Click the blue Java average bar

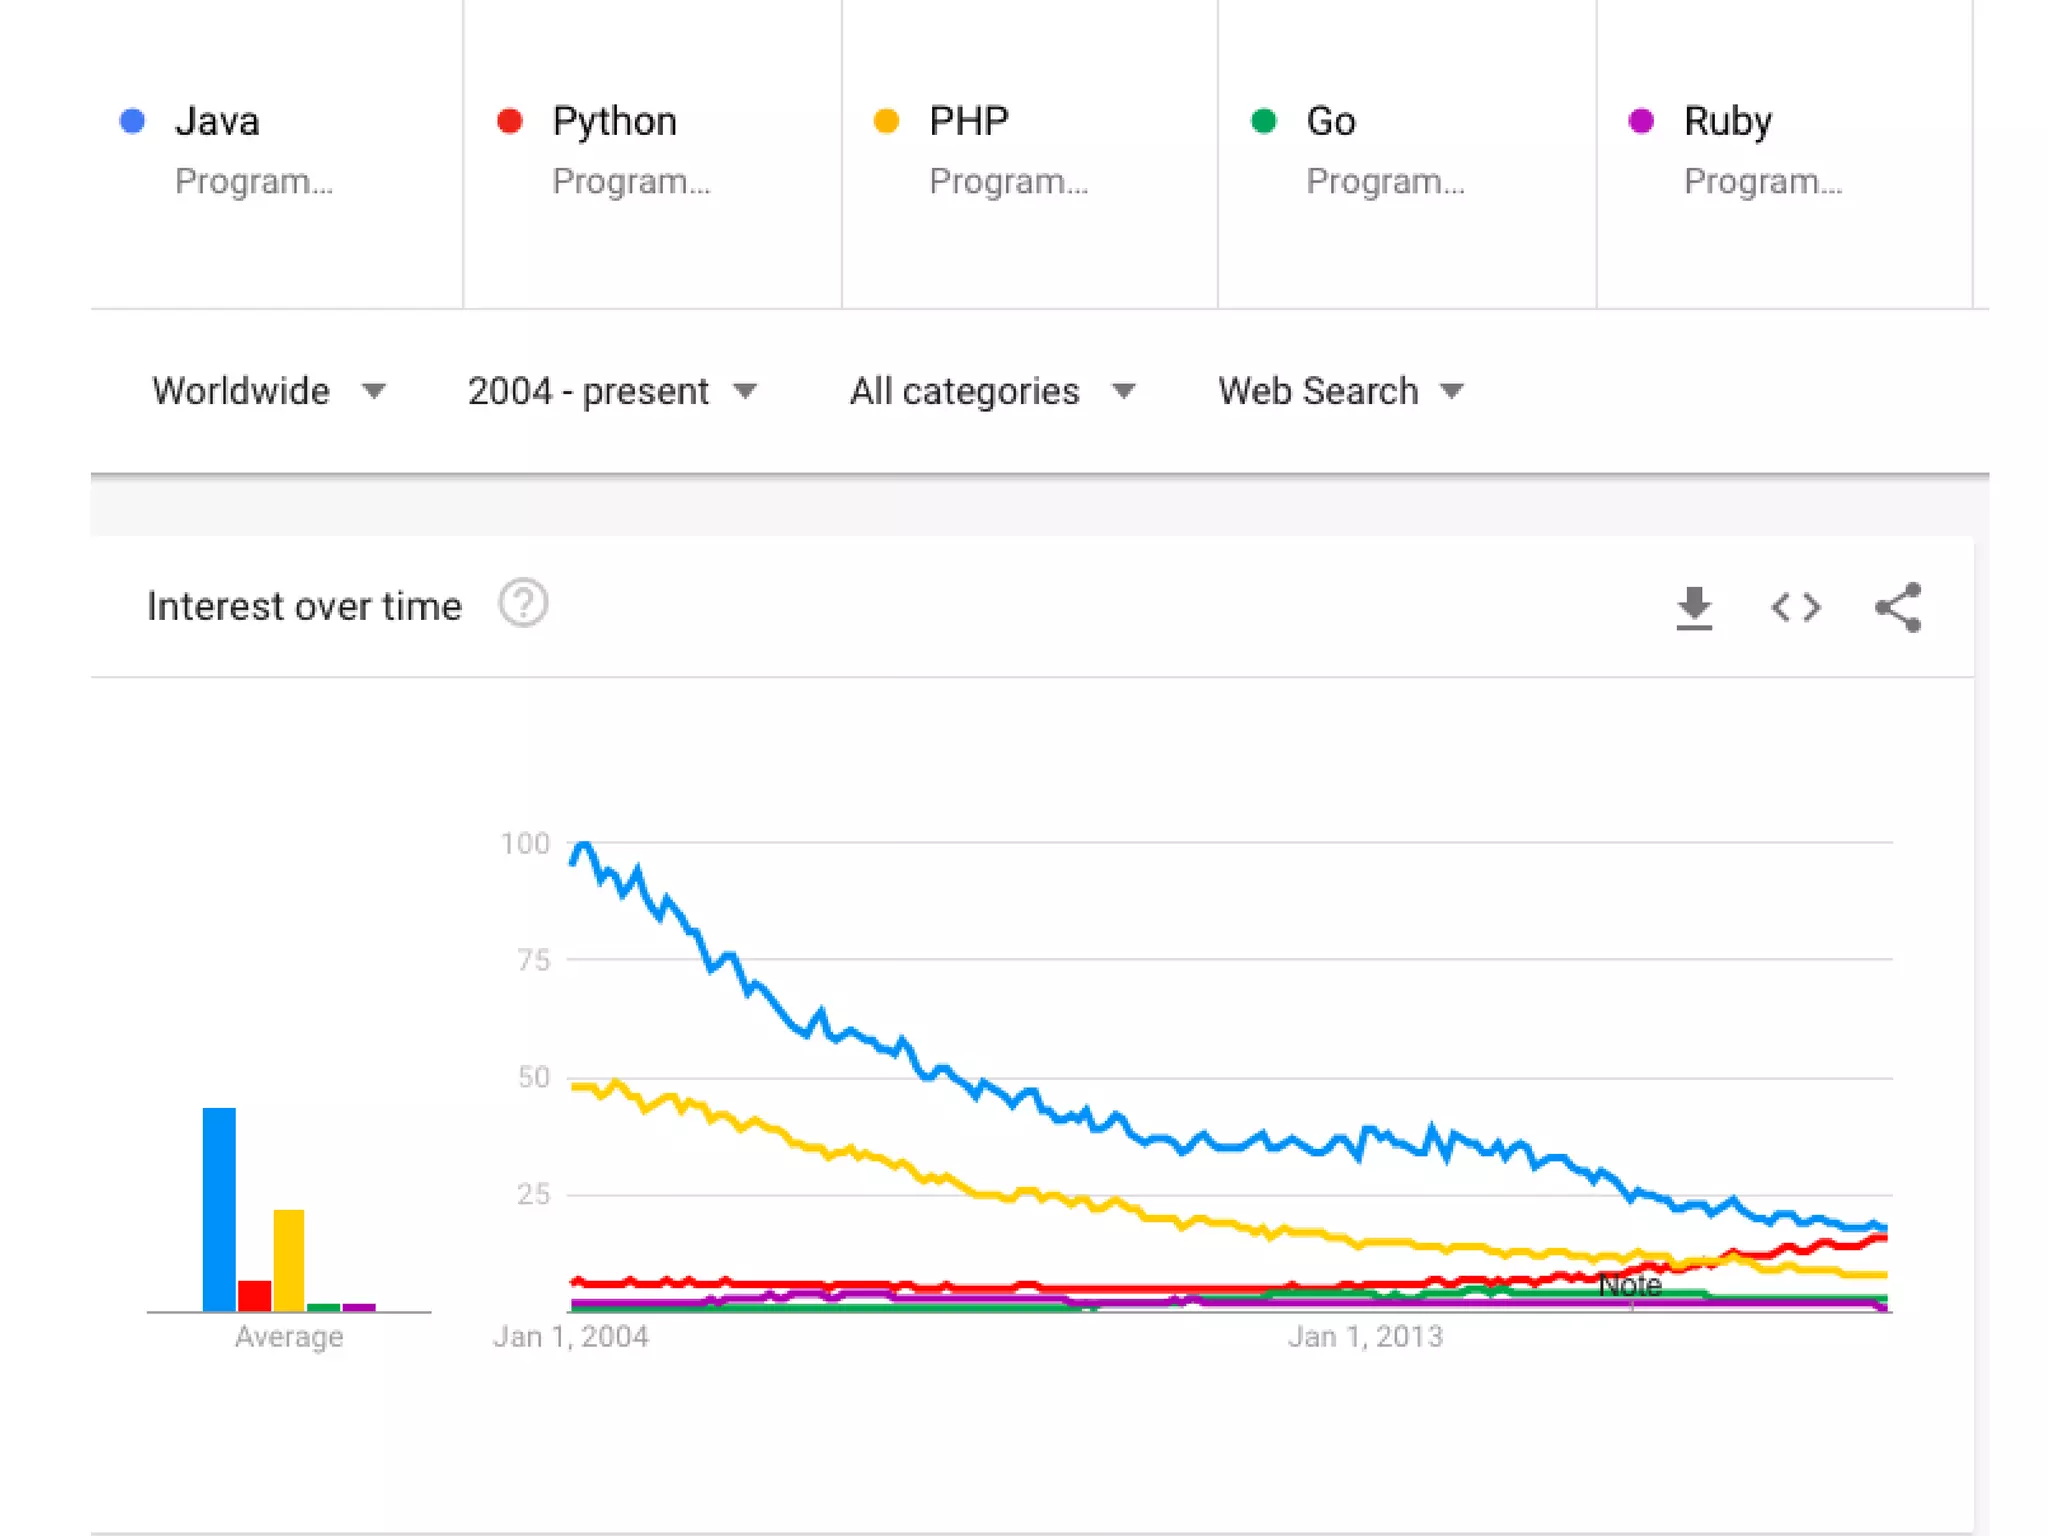(x=219, y=1208)
